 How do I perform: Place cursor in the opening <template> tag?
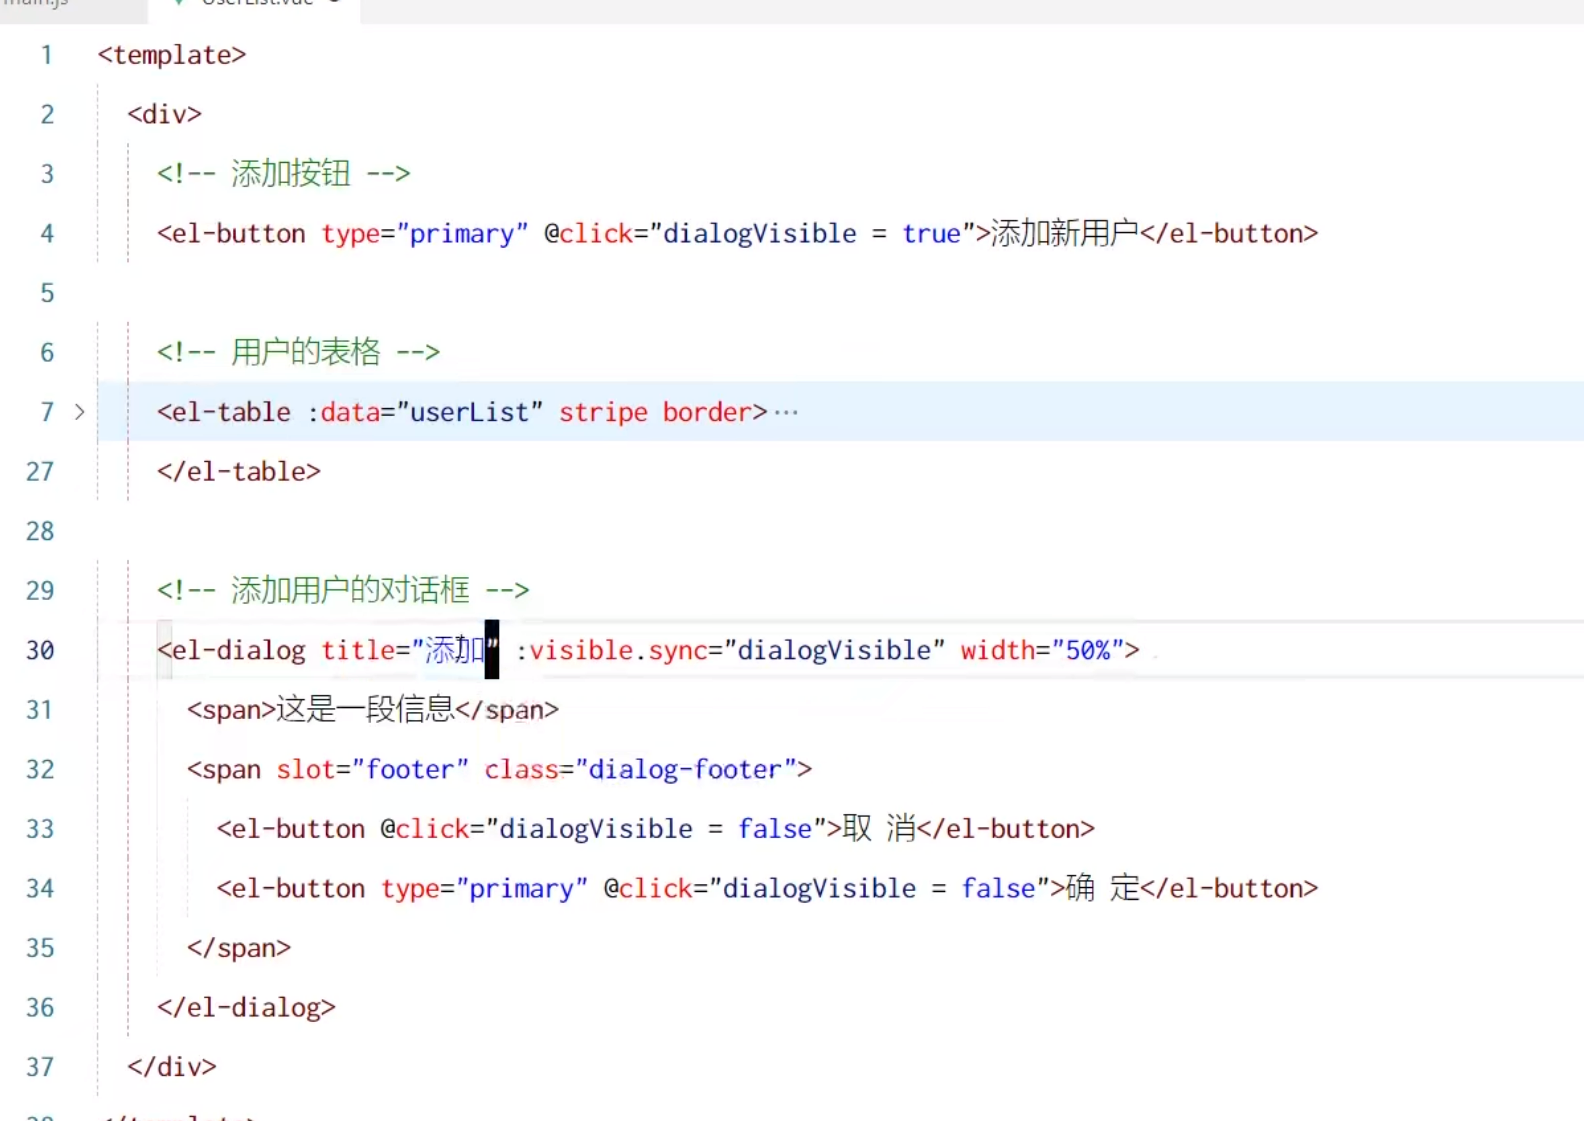171,55
